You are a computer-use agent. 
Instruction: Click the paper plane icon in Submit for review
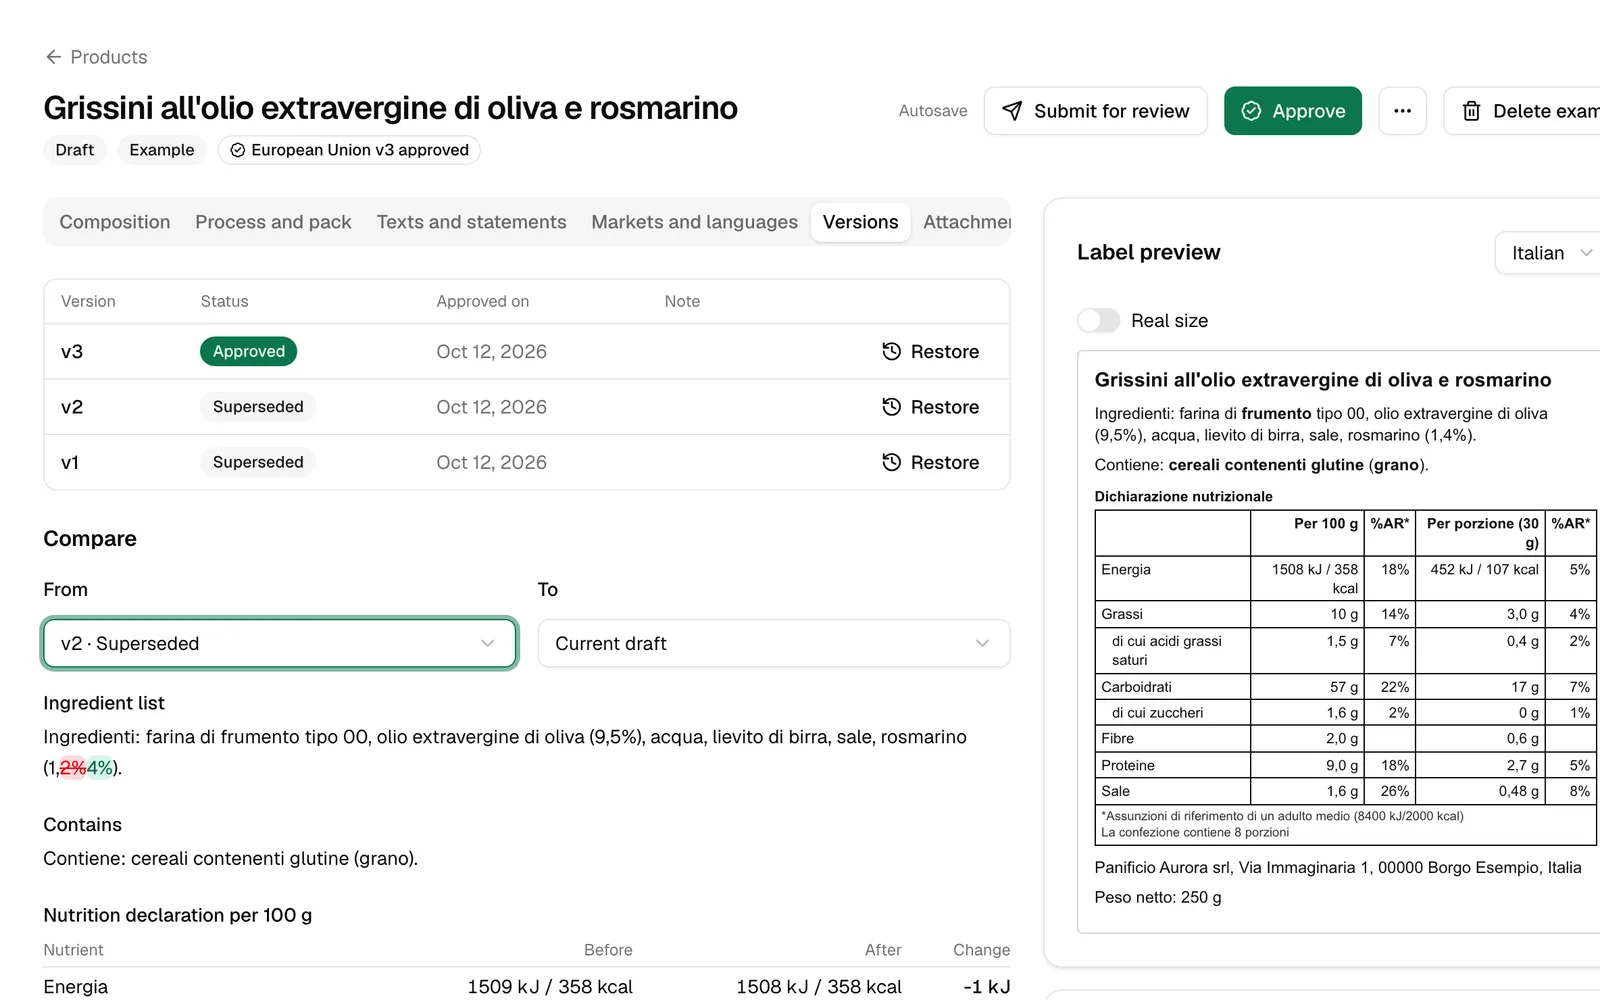(1012, 111)
